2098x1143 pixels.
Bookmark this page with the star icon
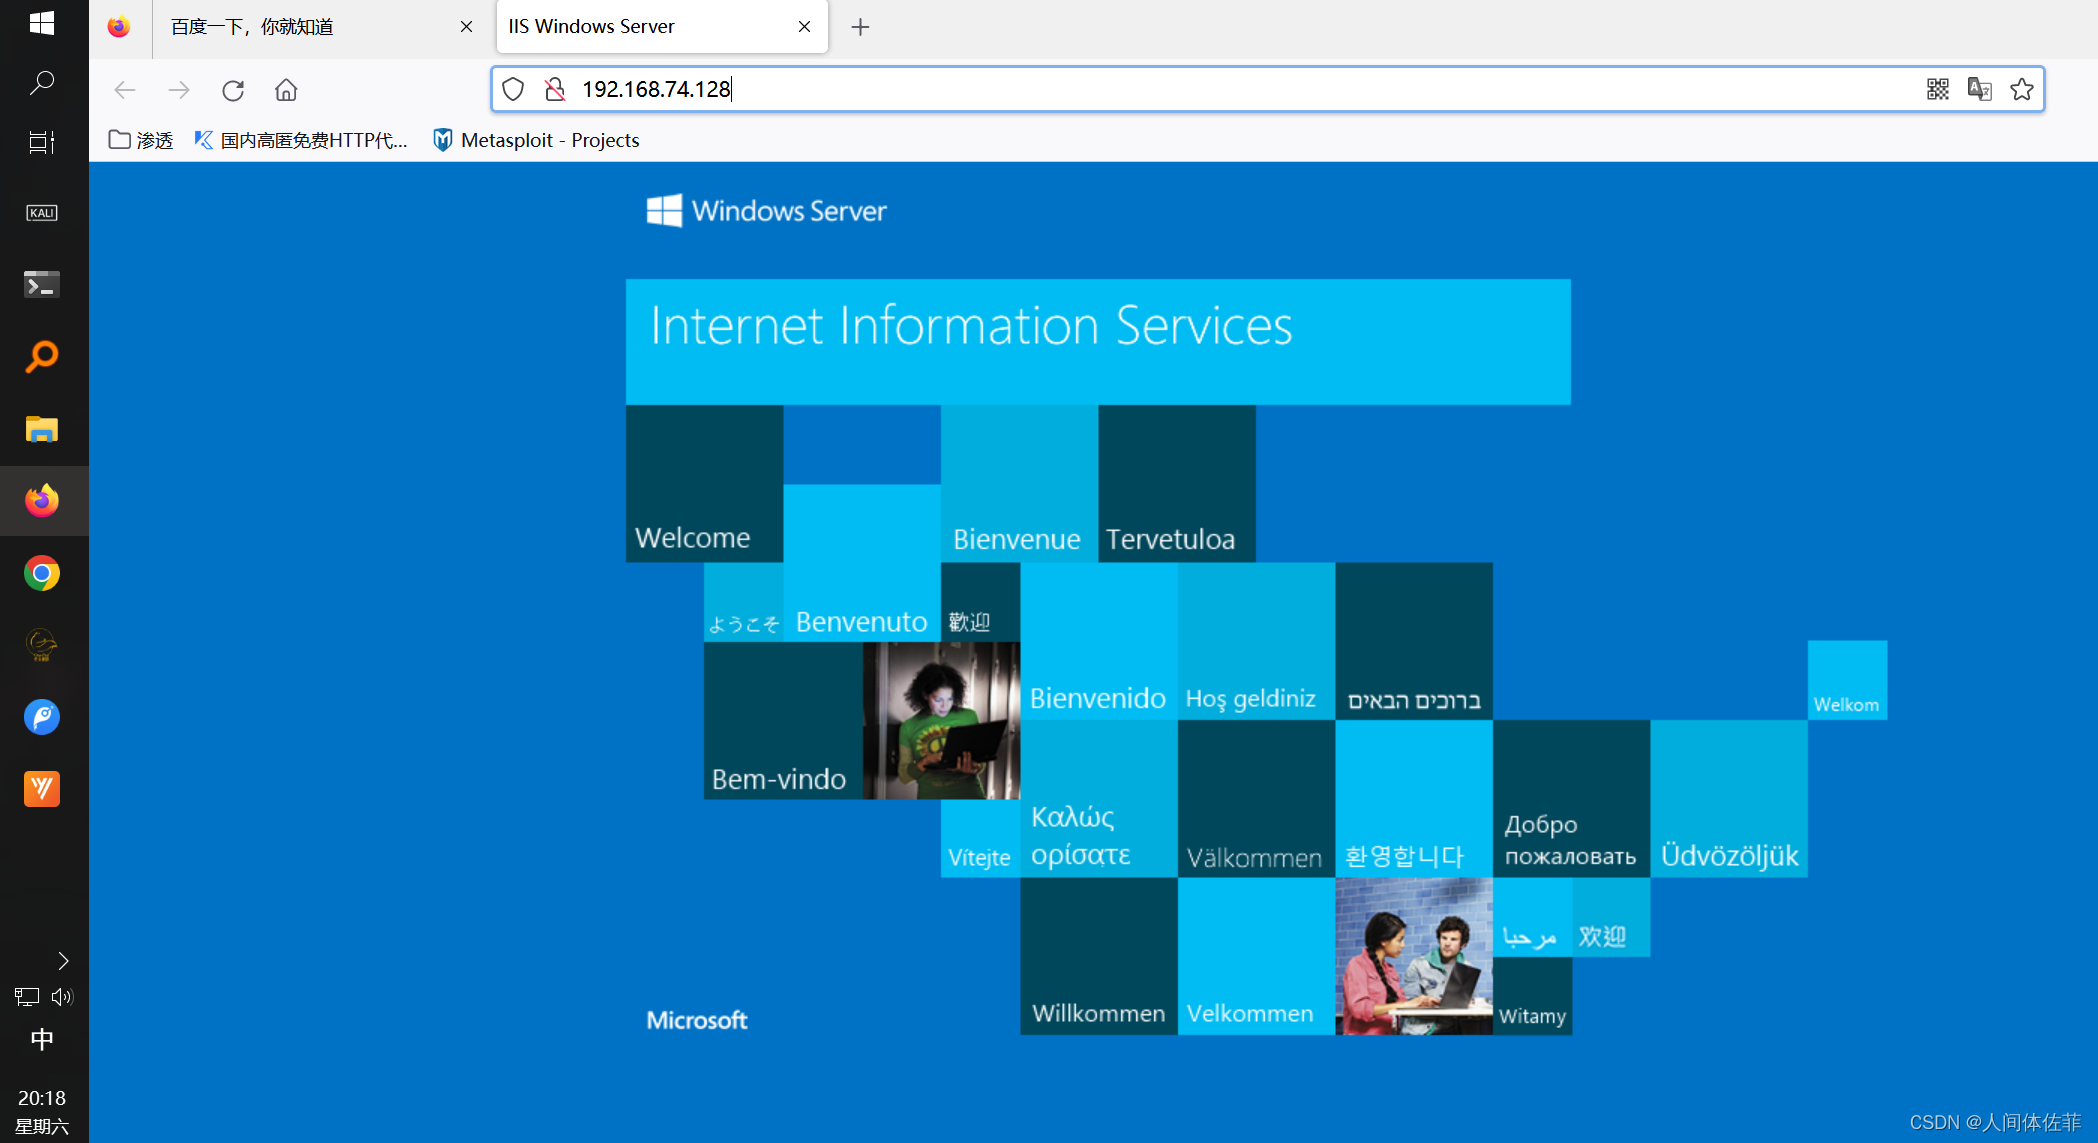[x=2021, y=89]
